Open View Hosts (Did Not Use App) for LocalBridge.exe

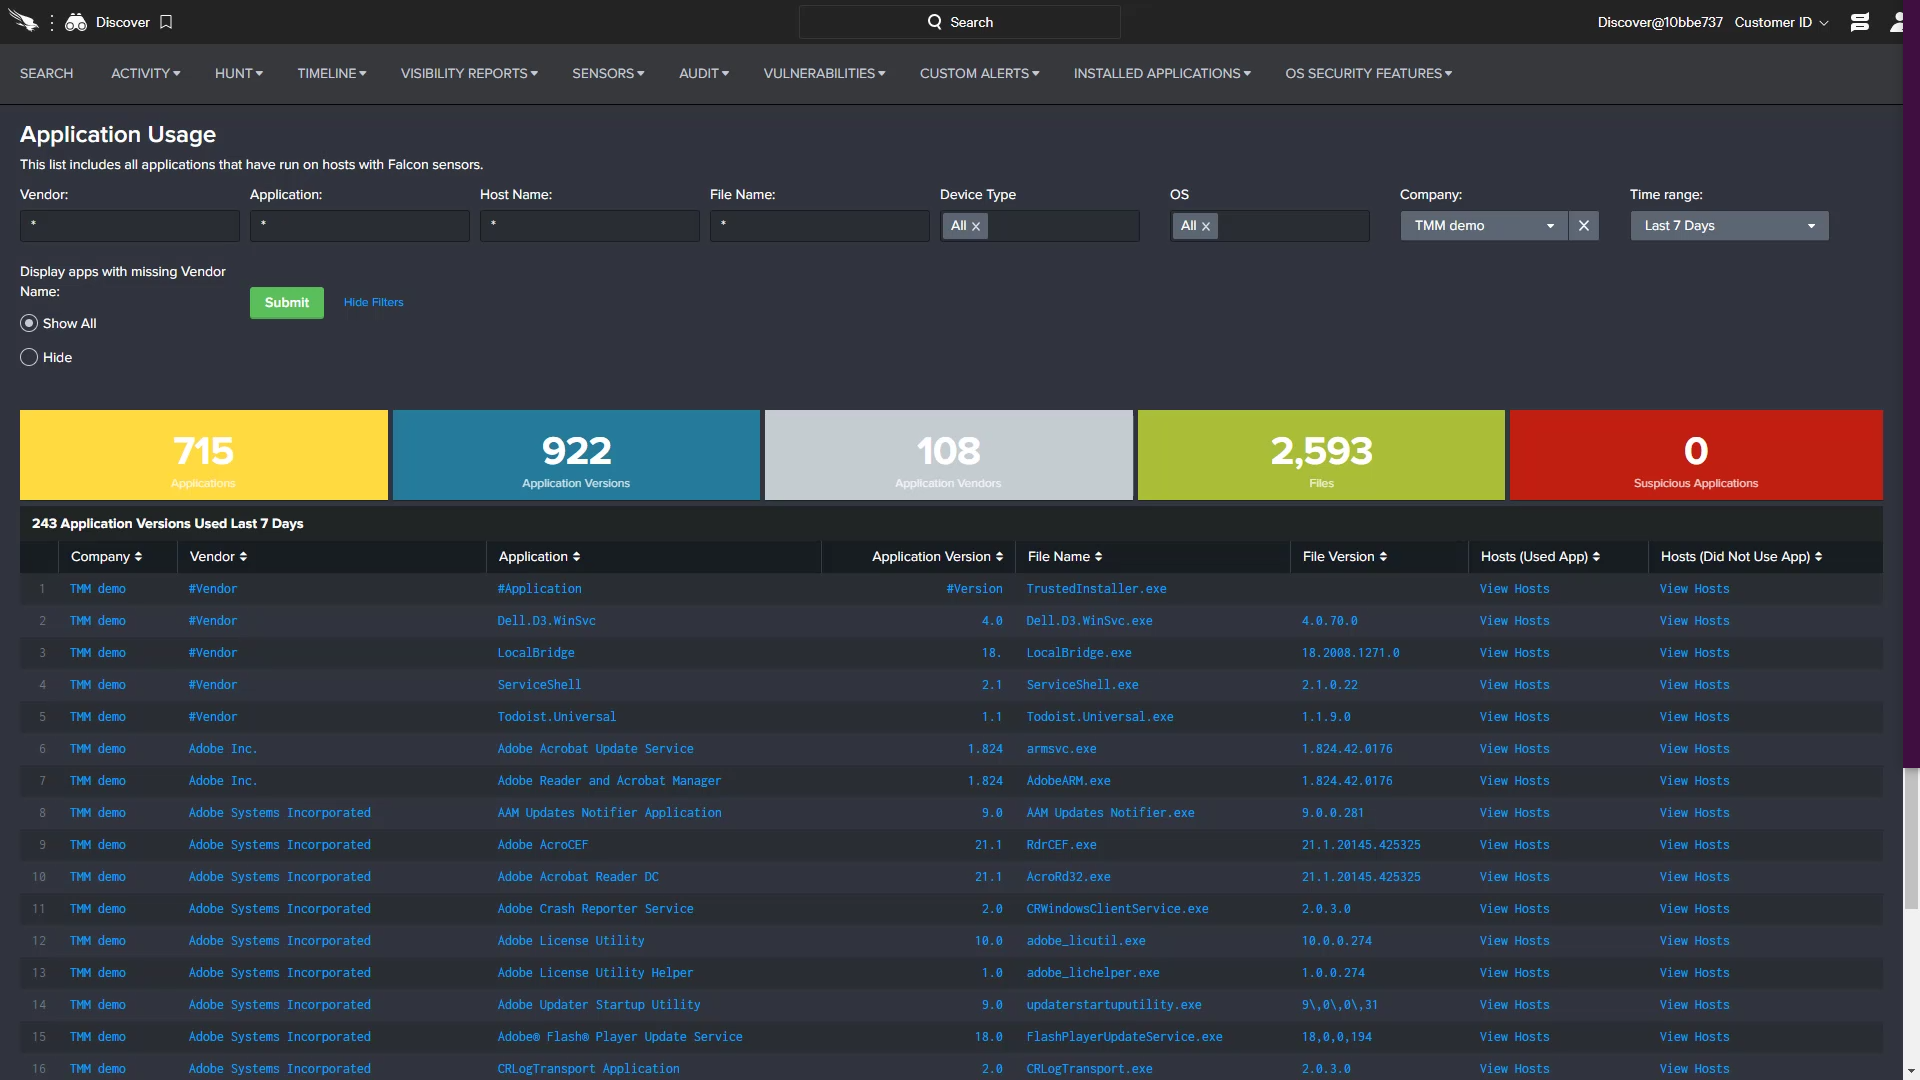pos(1694,653)
